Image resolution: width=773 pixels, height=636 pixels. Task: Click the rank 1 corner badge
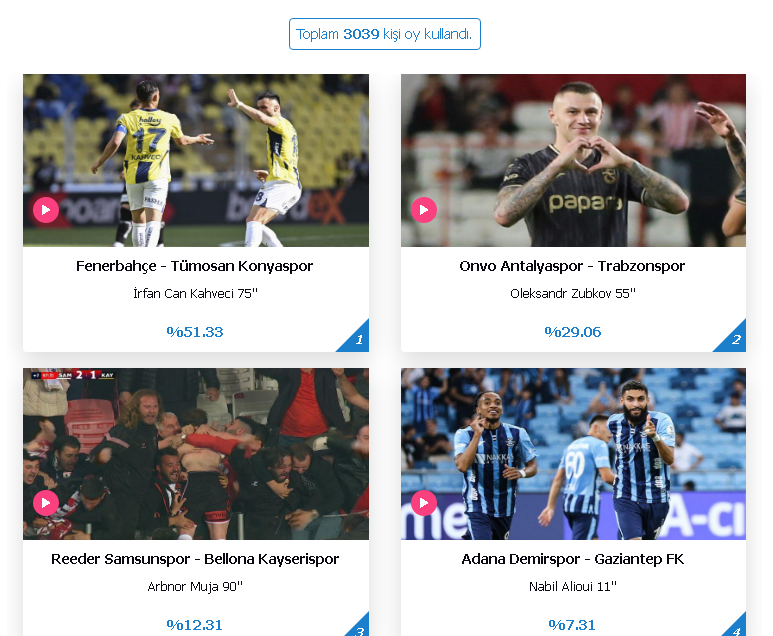tap(357, 338)
